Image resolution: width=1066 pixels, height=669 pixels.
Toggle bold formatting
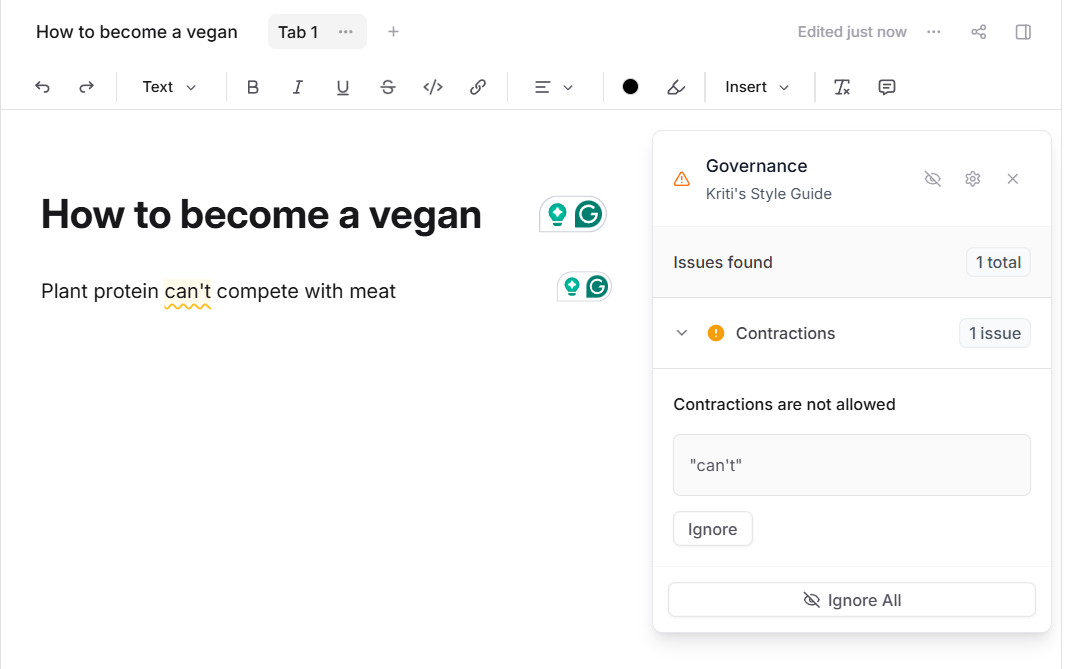coord(253,87)
